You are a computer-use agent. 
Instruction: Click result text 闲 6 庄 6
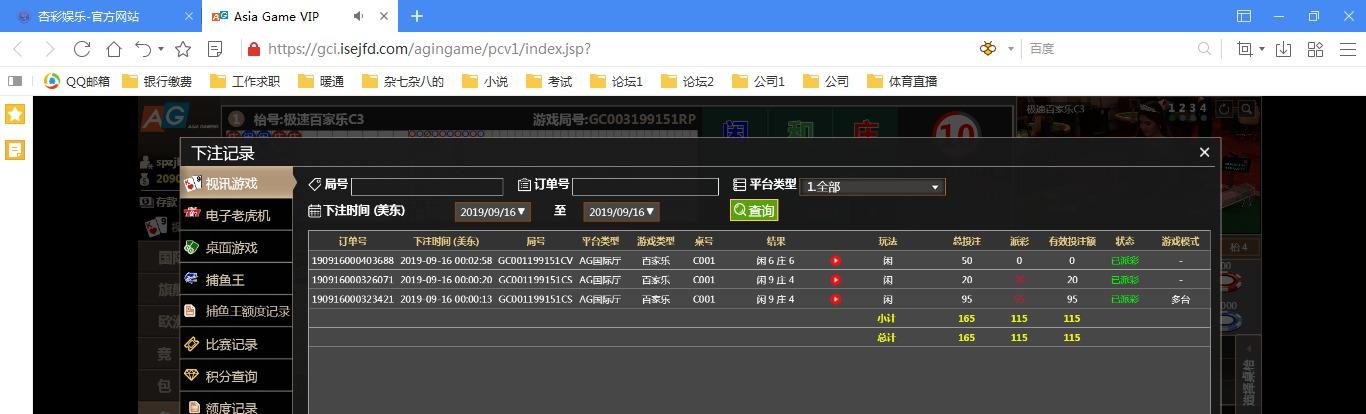[775, 261]
